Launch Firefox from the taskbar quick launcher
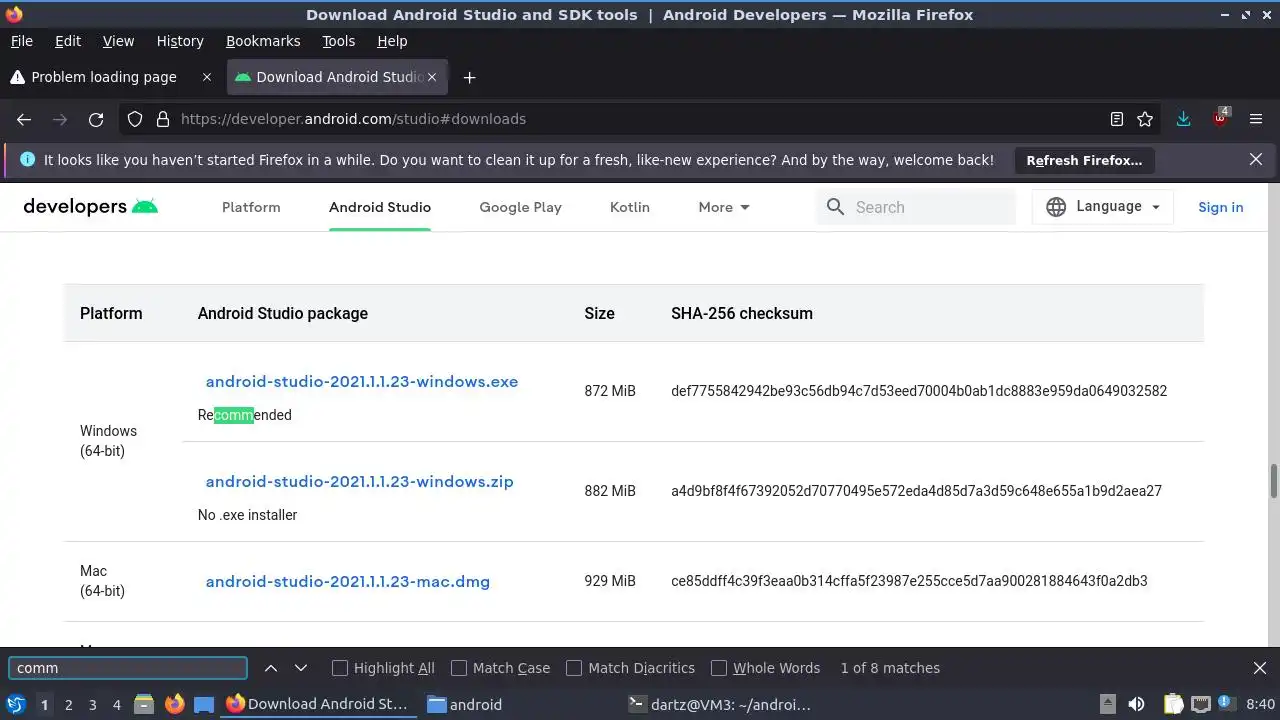 click(x=174, y=704)
